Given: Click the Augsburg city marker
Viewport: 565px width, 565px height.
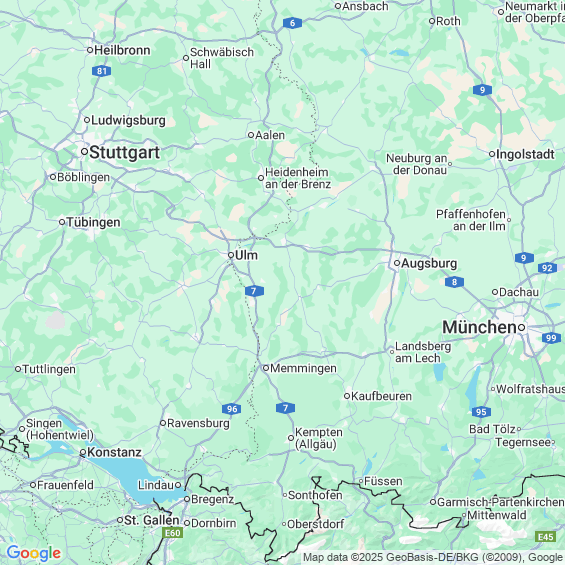Looking at the screenshot, I should click(x=397, y=263).
